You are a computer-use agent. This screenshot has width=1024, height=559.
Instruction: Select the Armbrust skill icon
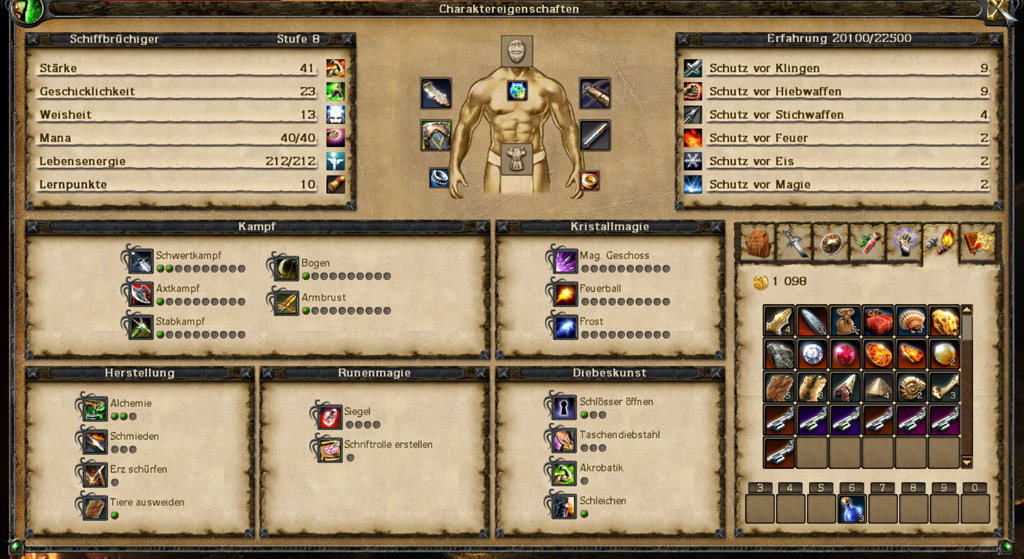285,302
